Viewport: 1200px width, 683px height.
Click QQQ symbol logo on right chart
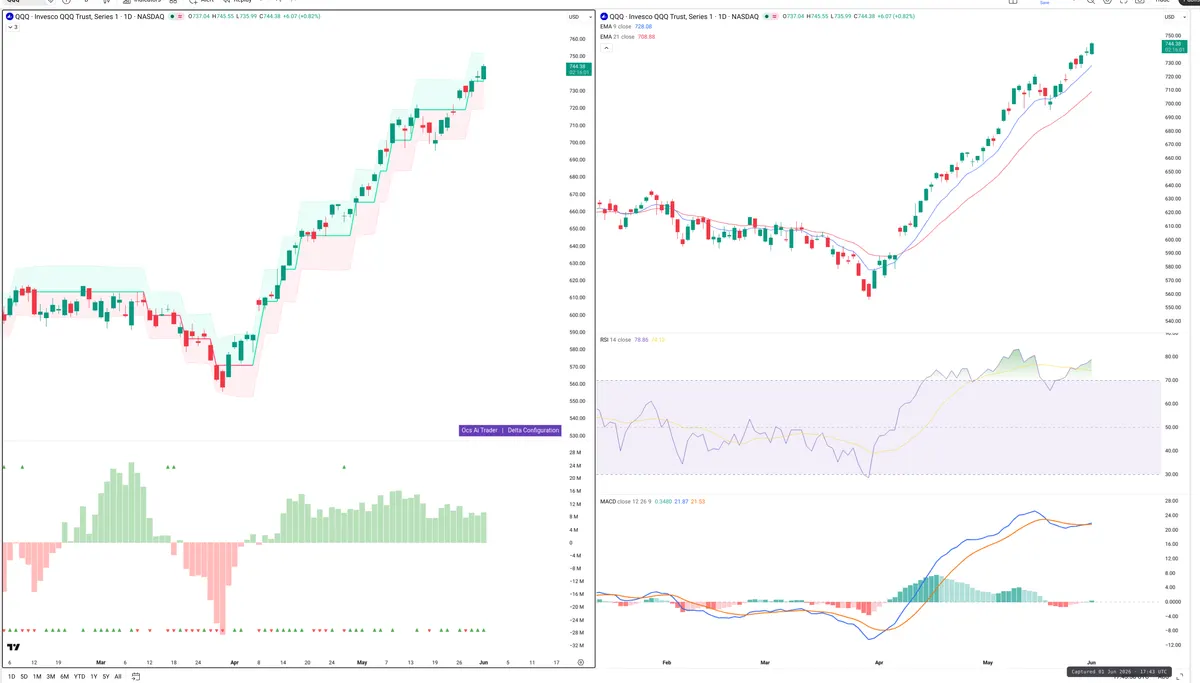point(604,16)
